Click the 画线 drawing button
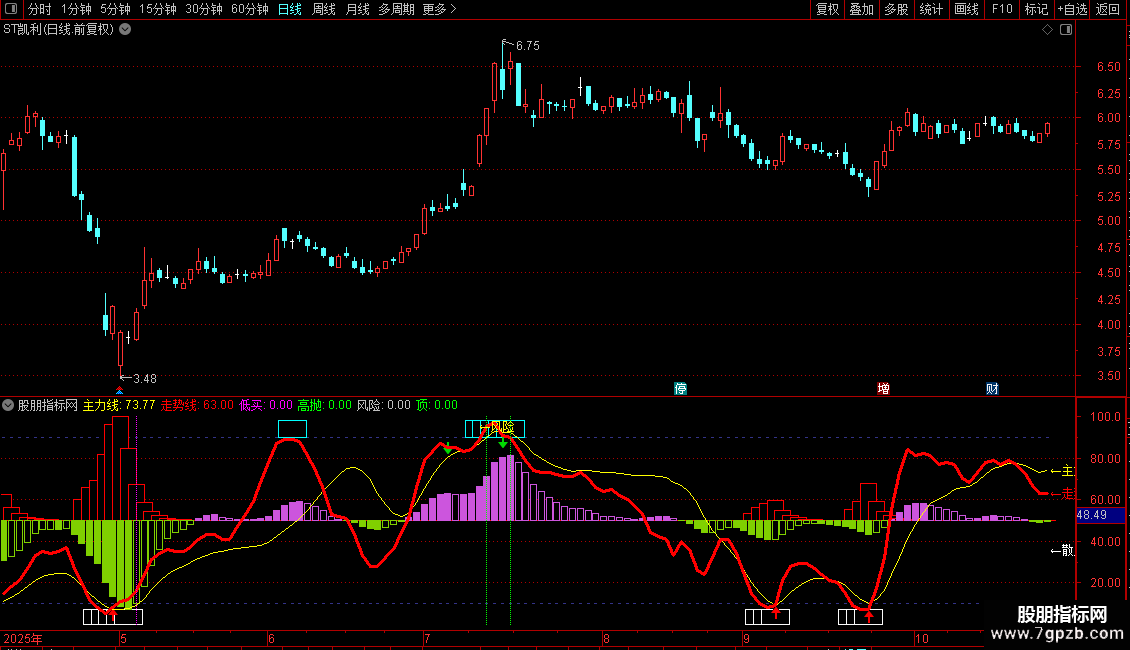Viewport: 1130px width, 650px height. (966, 10)
